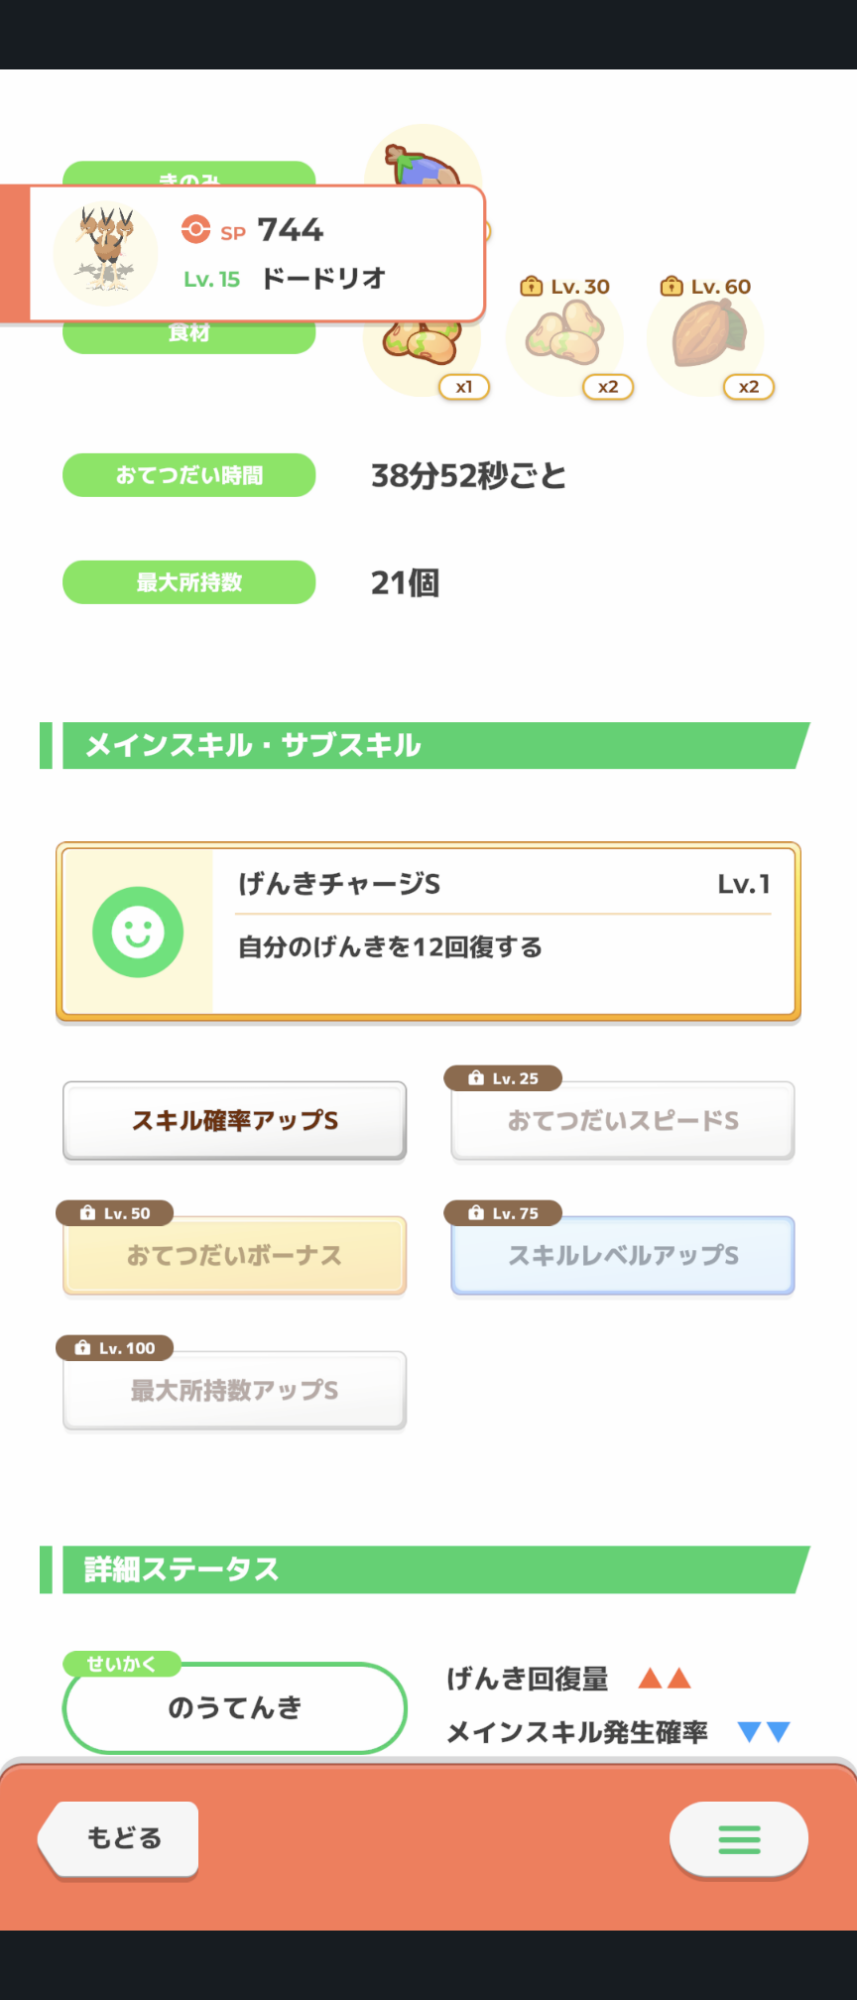Tap the lock icon on Lv. 25 subskill

coord(476,1078)
